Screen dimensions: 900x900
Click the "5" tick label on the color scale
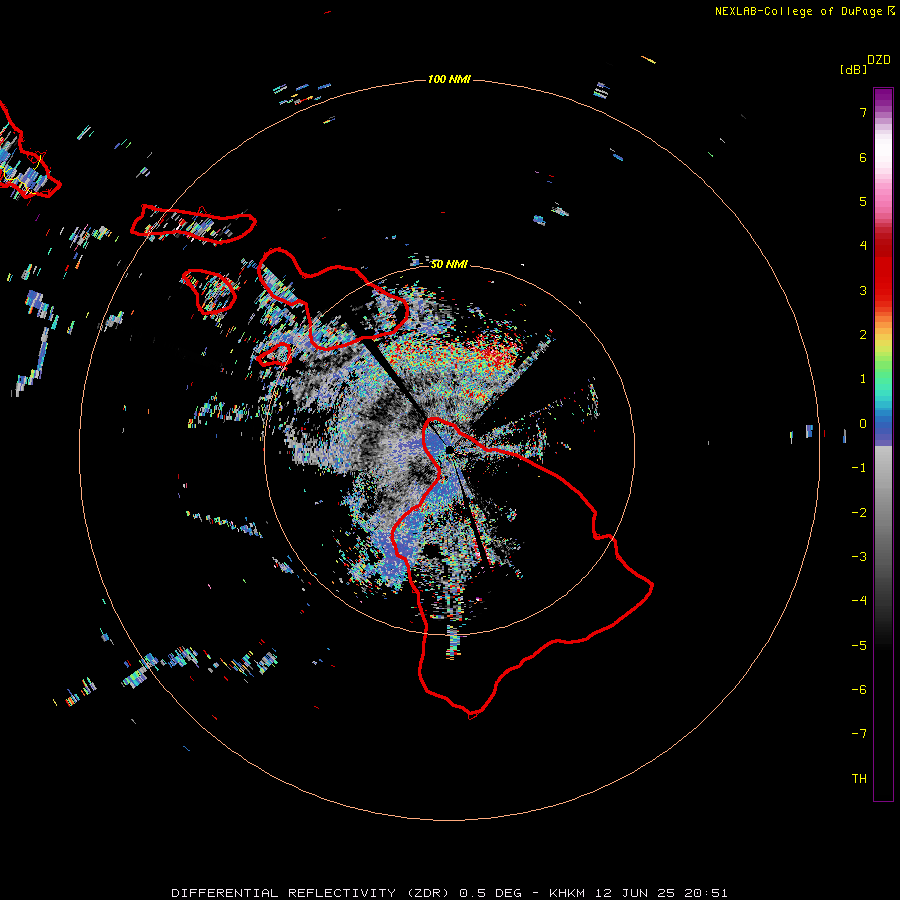[x=863, y=202]
